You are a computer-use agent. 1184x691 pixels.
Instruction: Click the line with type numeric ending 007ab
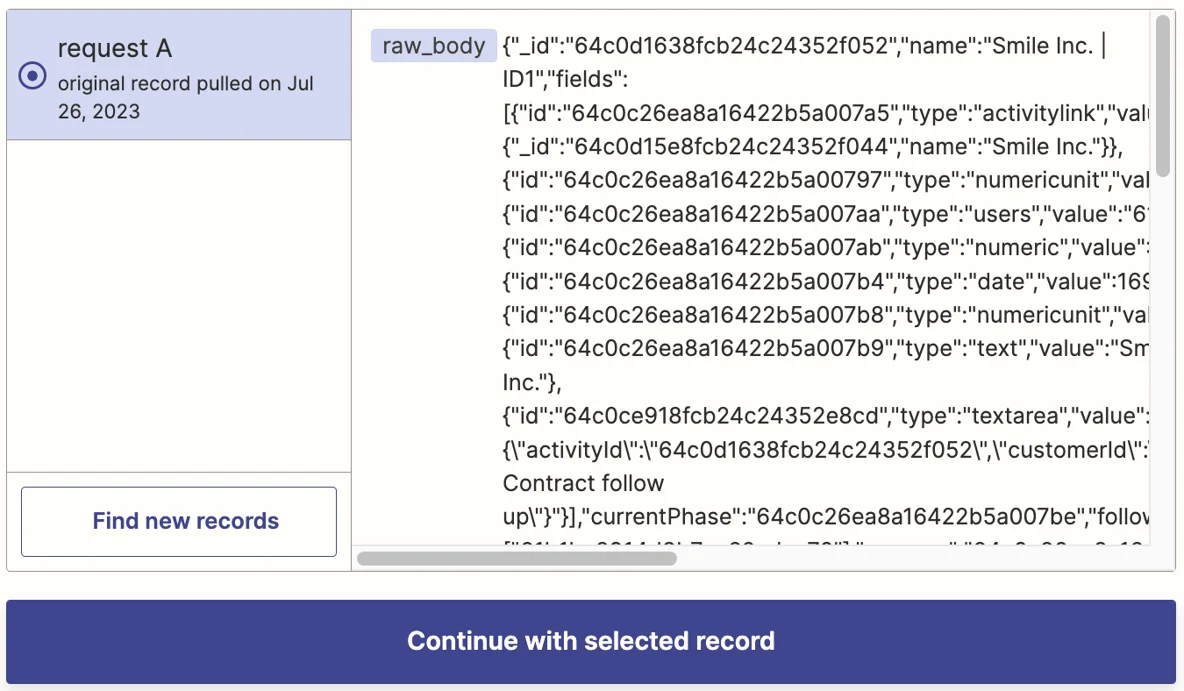tap(825, 248)
